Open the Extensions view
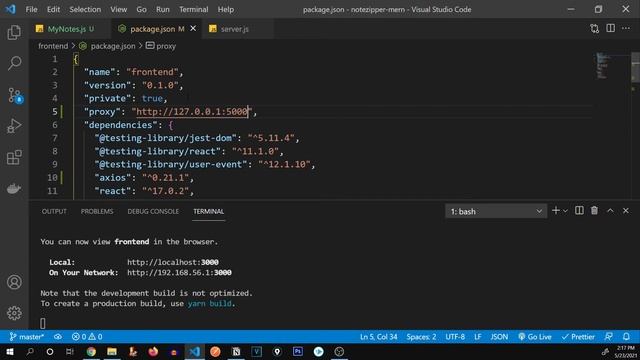Viewport: 640px width, 360px height. tap(14, 158)
